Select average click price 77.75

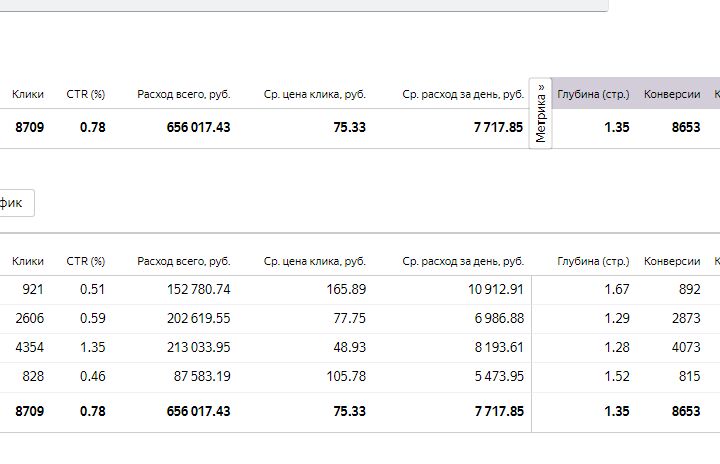click(350, 318)
